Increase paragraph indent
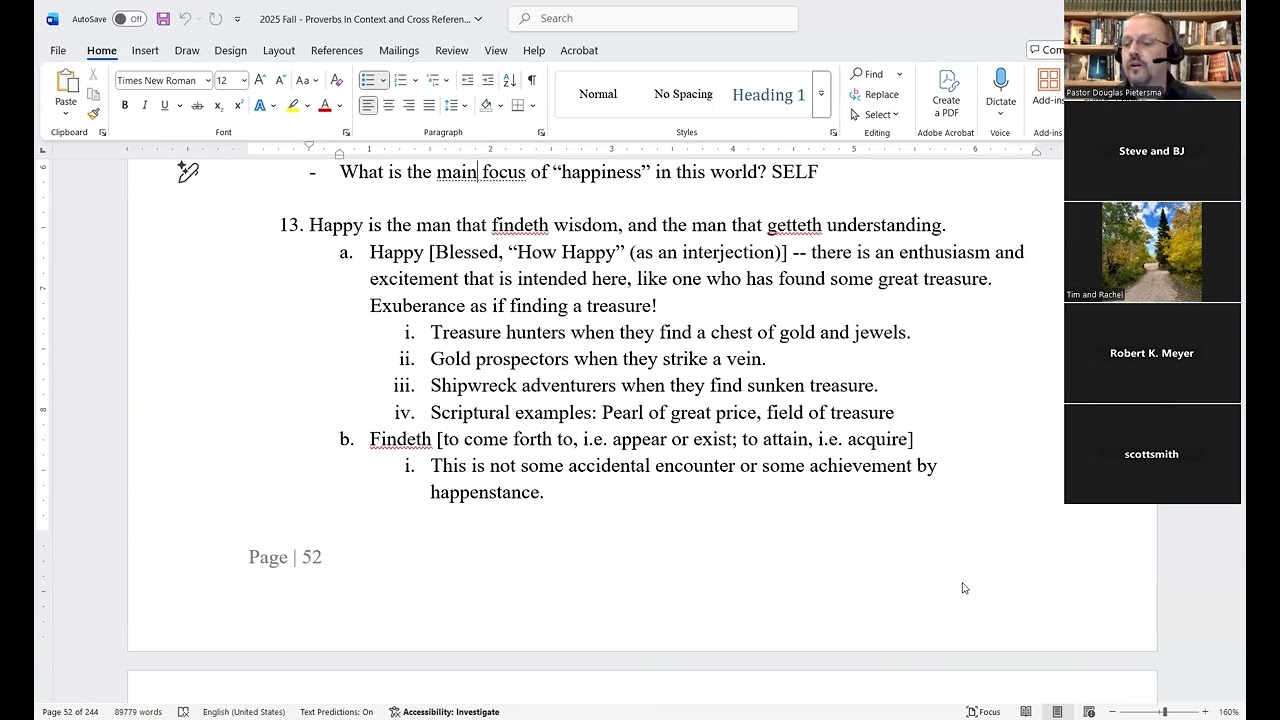The image size is (1280, 720). click(x=487, y=80)
